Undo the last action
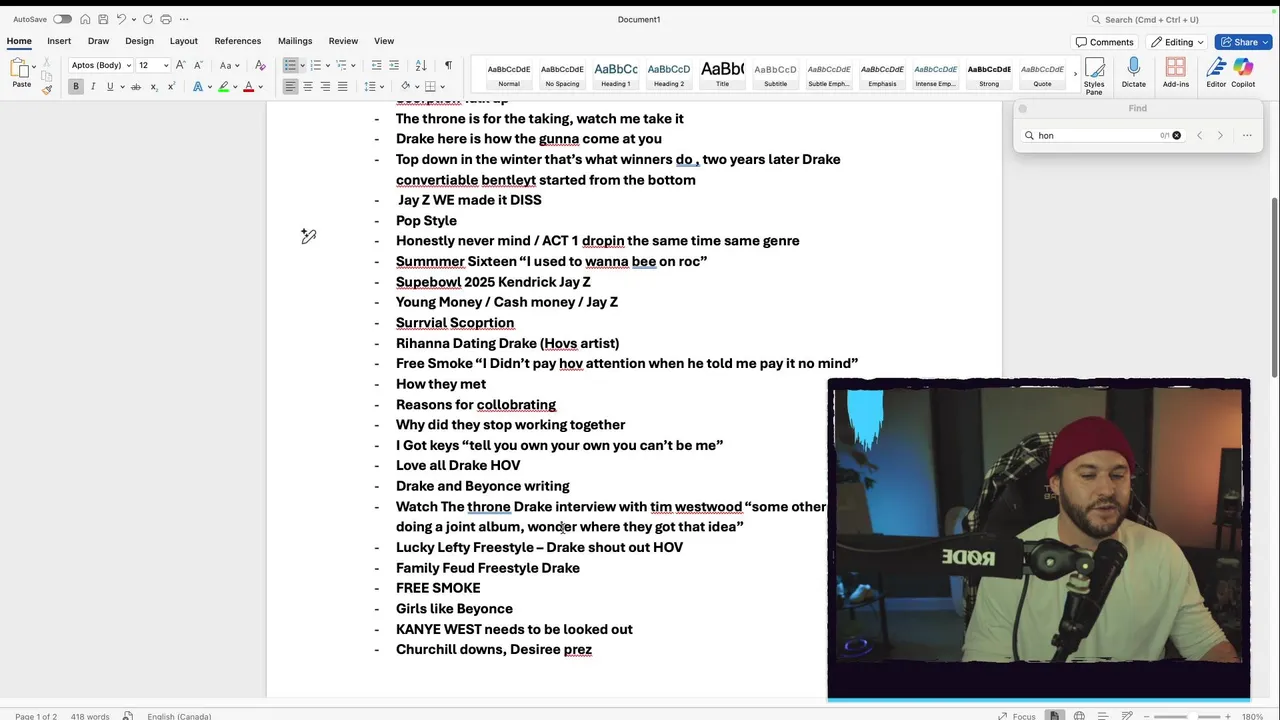Image resolution: width=1280 pixels, height=720 pixels. [121, 19]
